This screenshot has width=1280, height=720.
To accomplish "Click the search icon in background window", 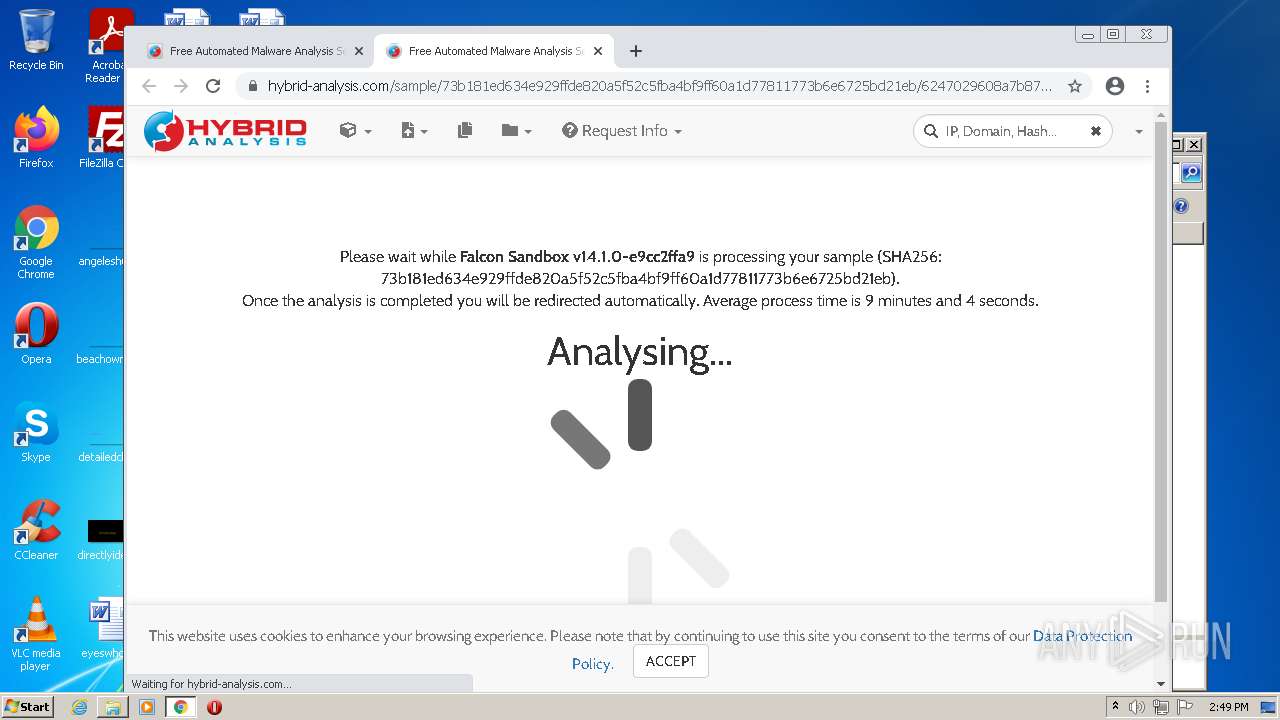I will (x=1191, y=173).
